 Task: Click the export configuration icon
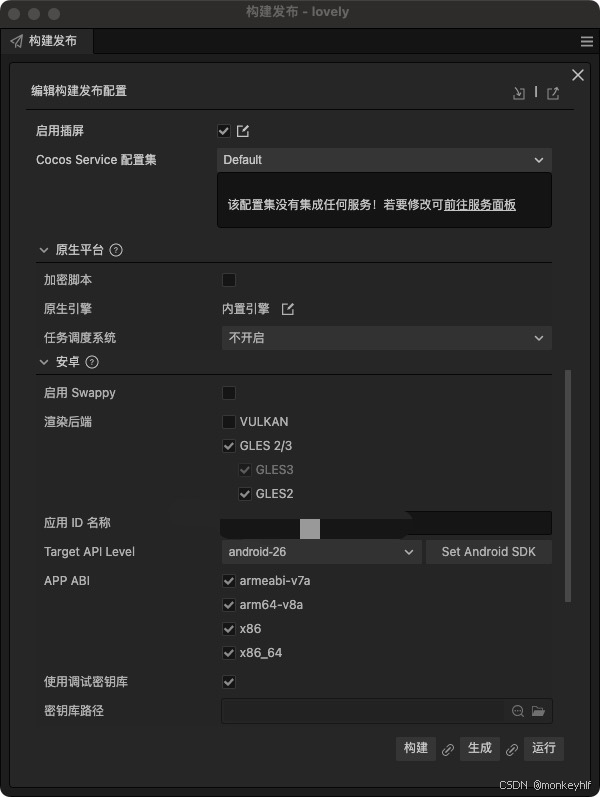click(553, 93)
